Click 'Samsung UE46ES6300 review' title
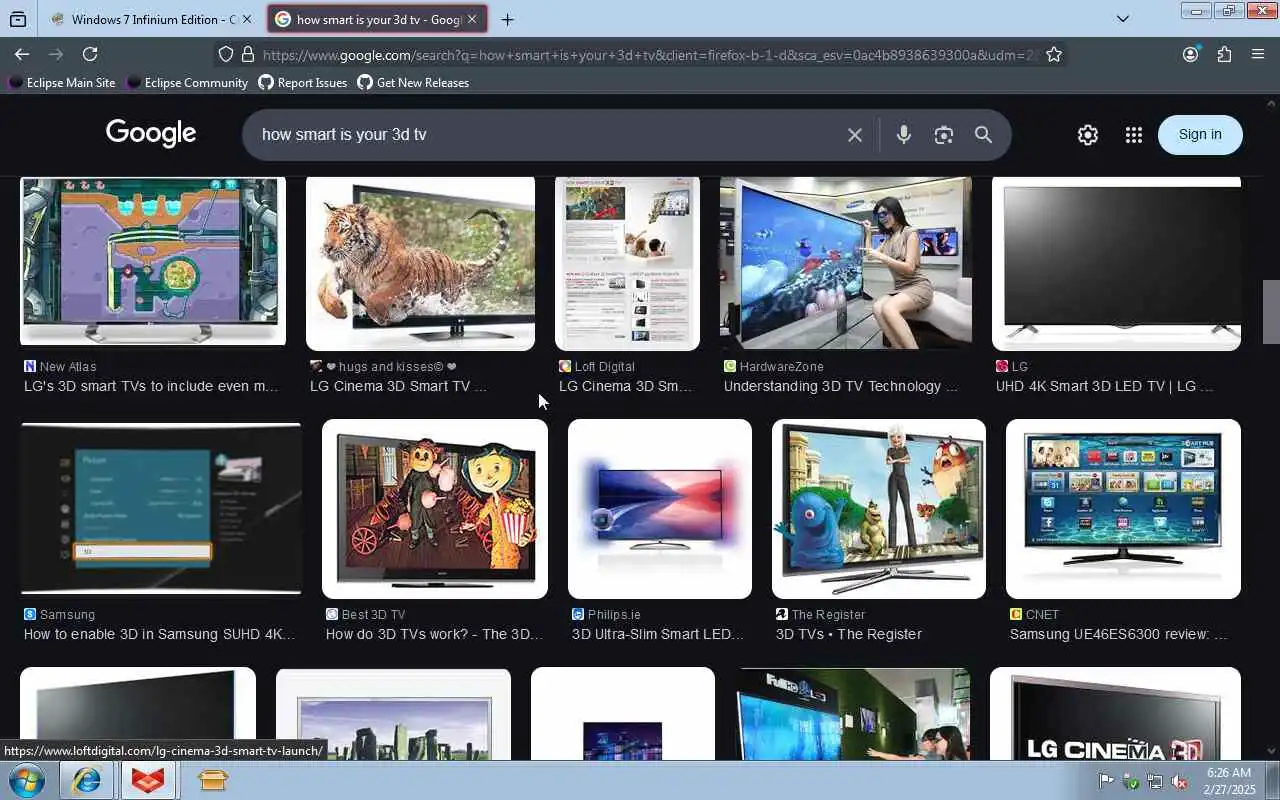 (x=1119, y=634)
